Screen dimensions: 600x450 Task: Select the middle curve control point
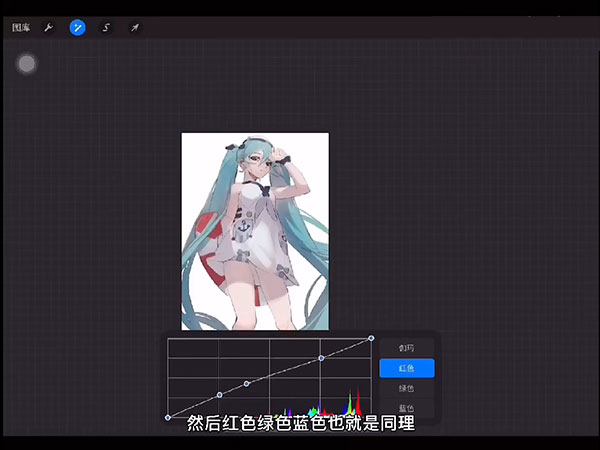pos(247,384)
